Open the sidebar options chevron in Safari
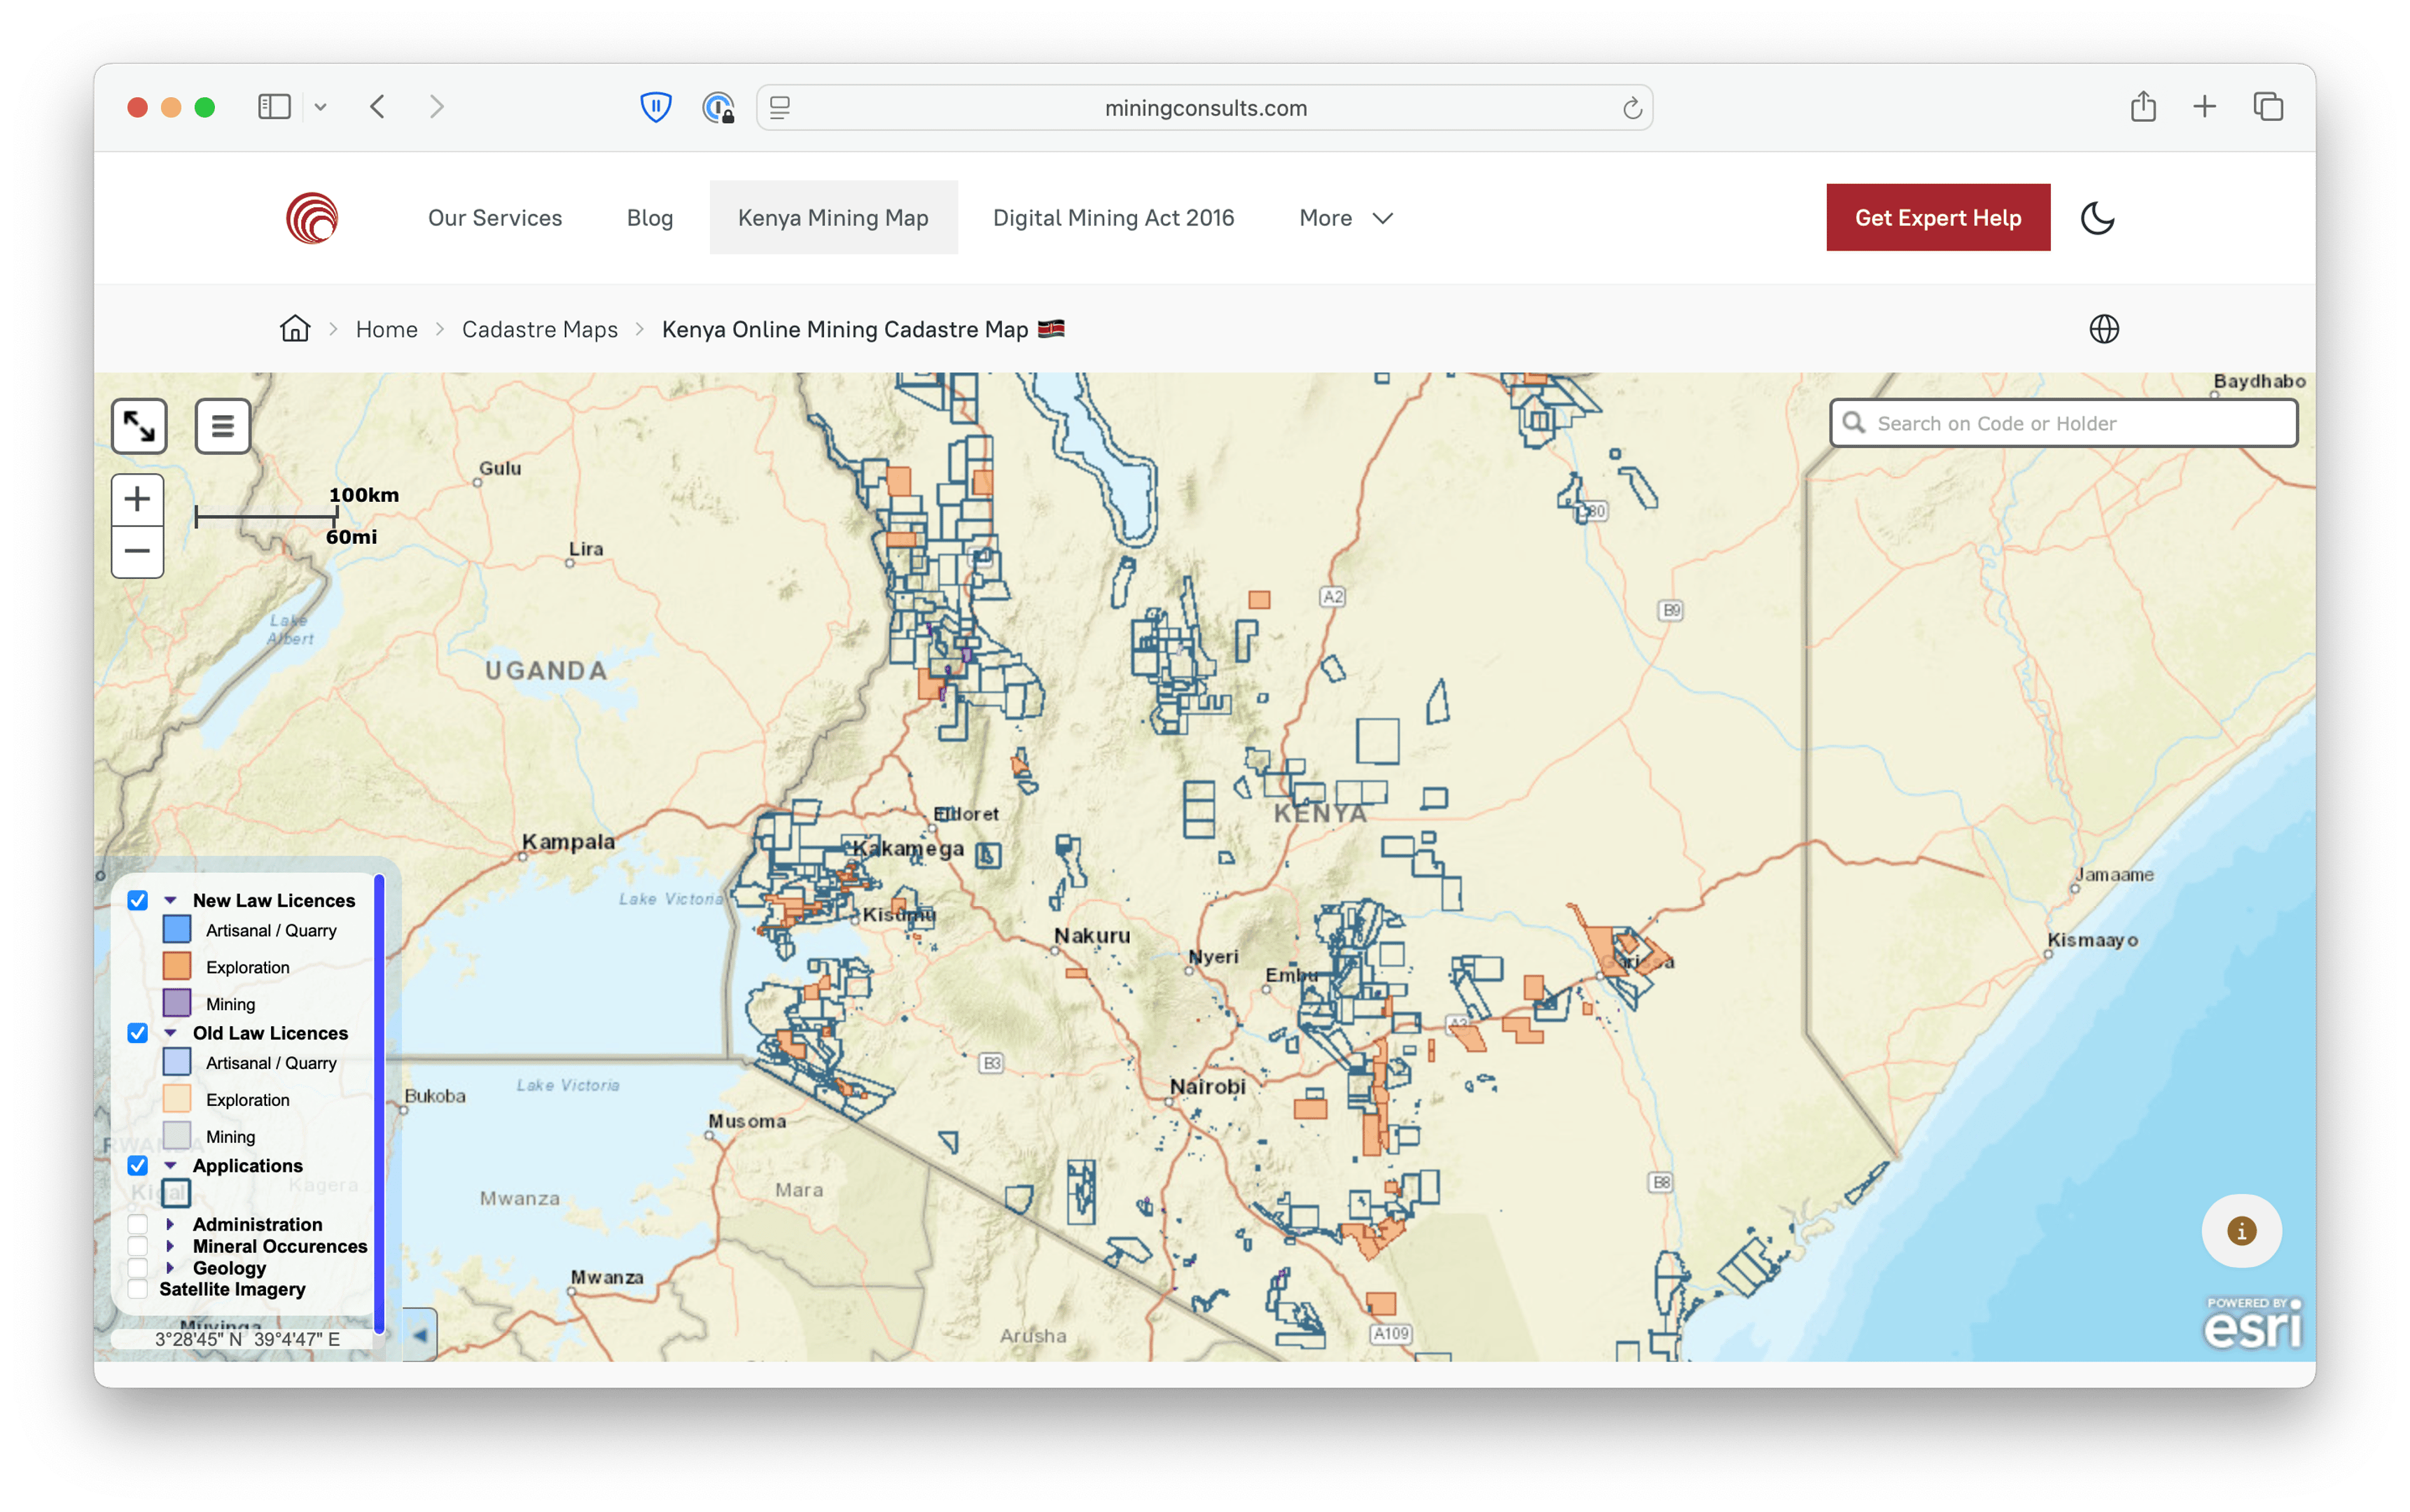Screen dimensions: 2410x1512 [320, 107]
